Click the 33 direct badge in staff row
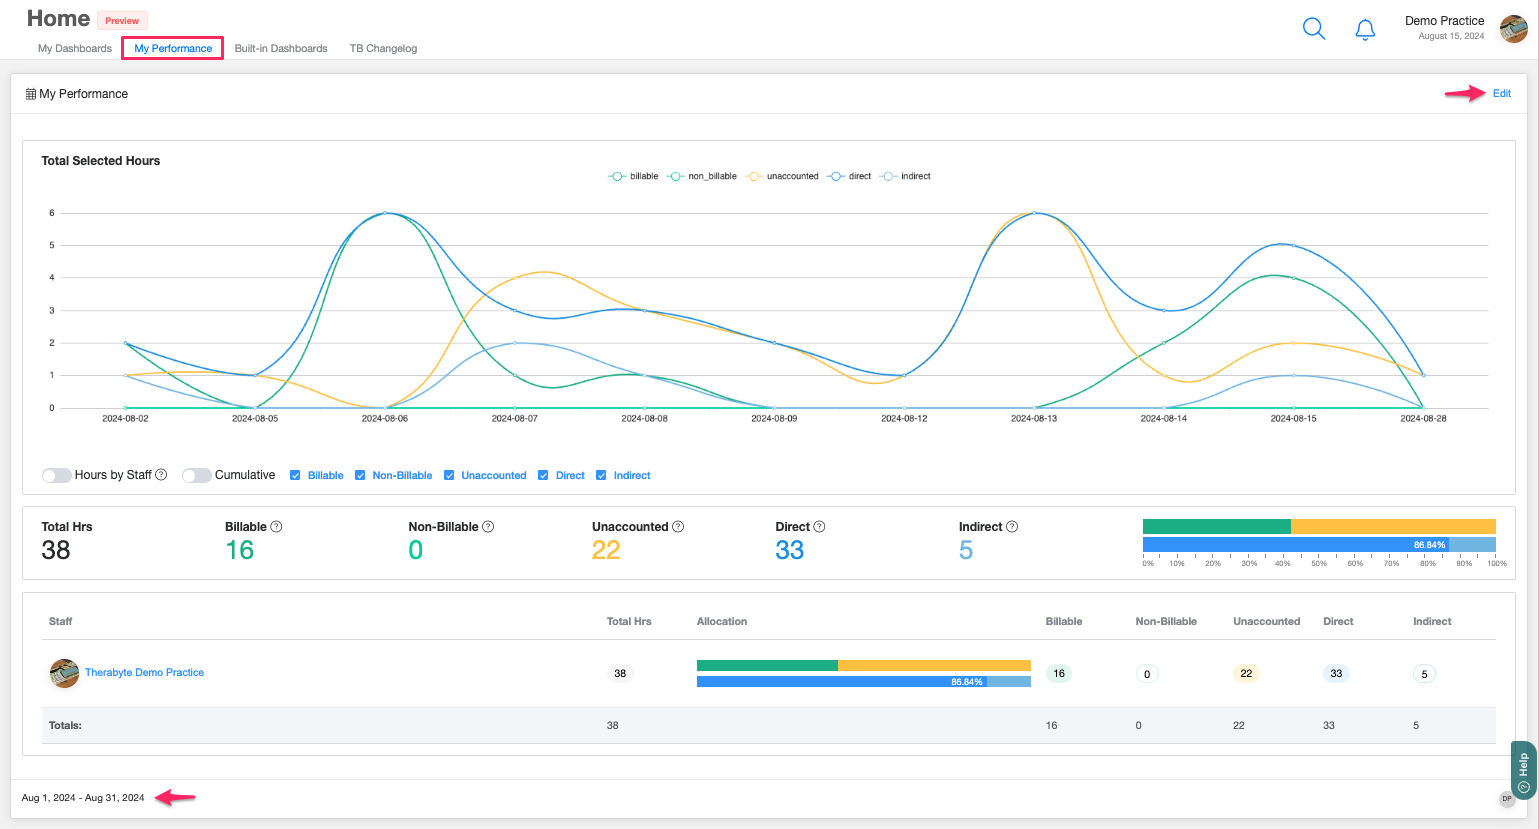The height and width of the screenshot is (829, 1539). tap(1336, 673)
